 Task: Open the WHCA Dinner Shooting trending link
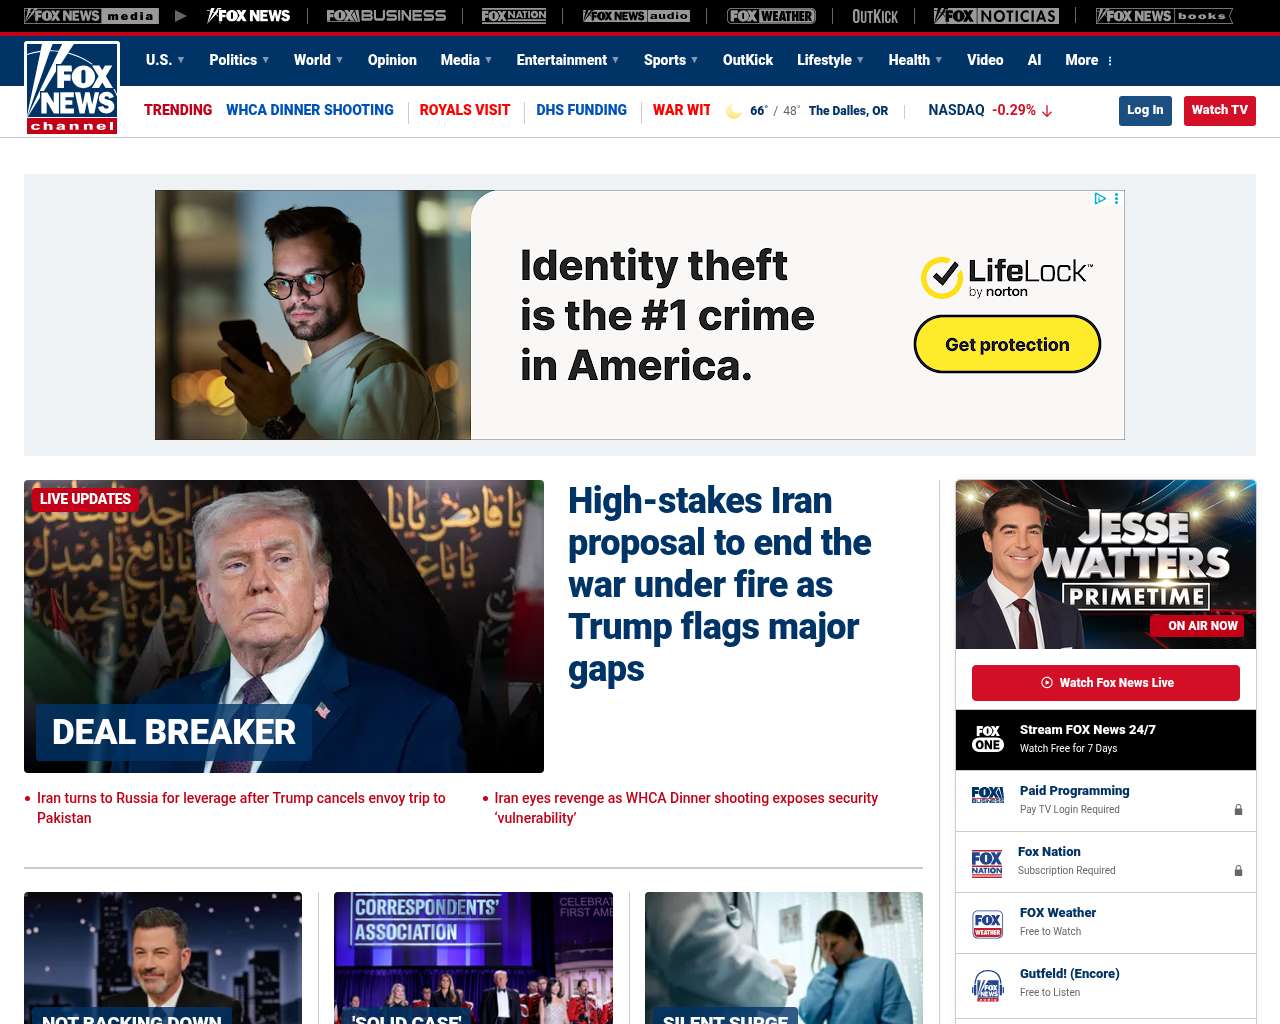[310, 110]
